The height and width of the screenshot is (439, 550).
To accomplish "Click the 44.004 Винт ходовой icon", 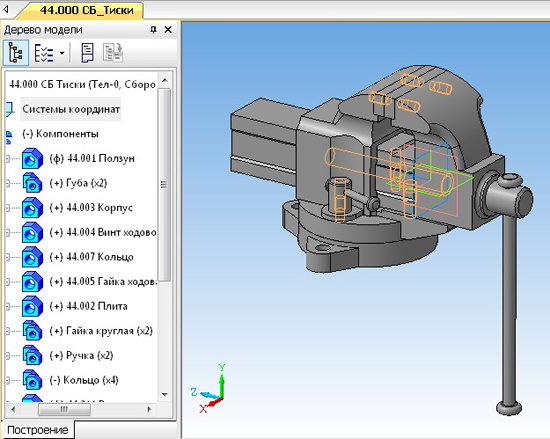I will [32, 232].
